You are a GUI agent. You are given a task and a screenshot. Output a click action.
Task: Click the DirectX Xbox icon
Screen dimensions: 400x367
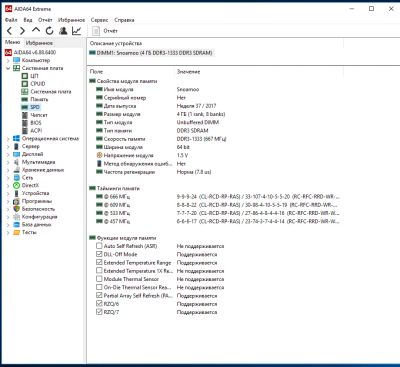[16, 186]
